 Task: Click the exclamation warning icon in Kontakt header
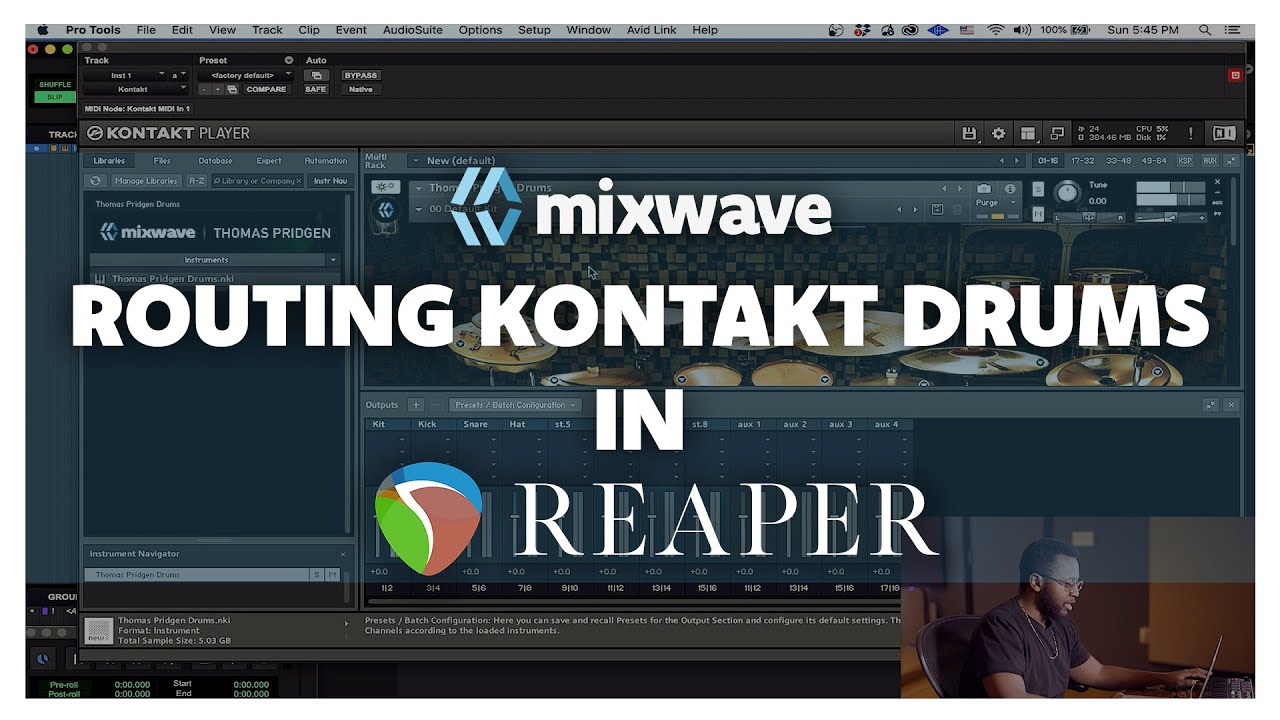1190,133
